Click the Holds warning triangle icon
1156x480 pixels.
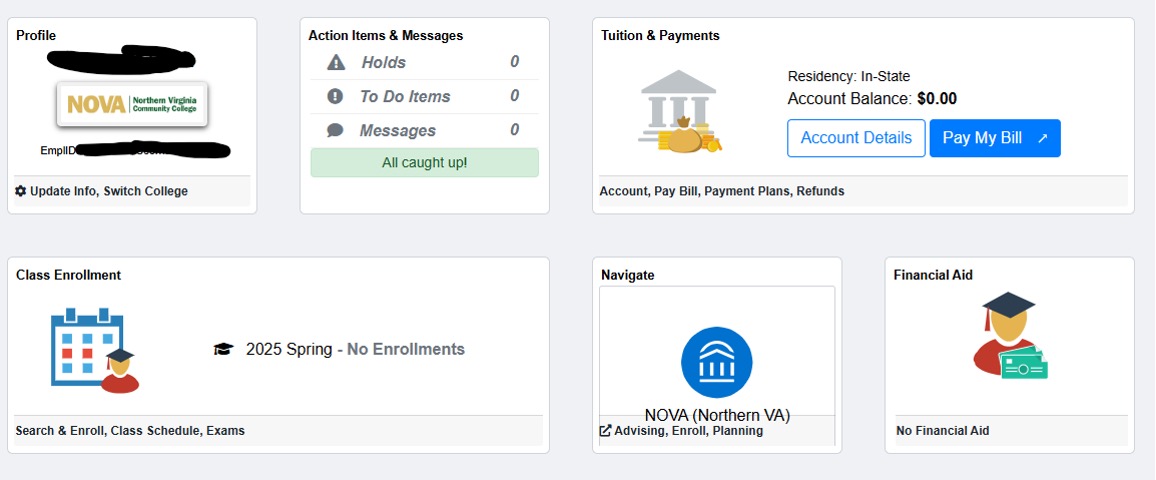point(336,63)
